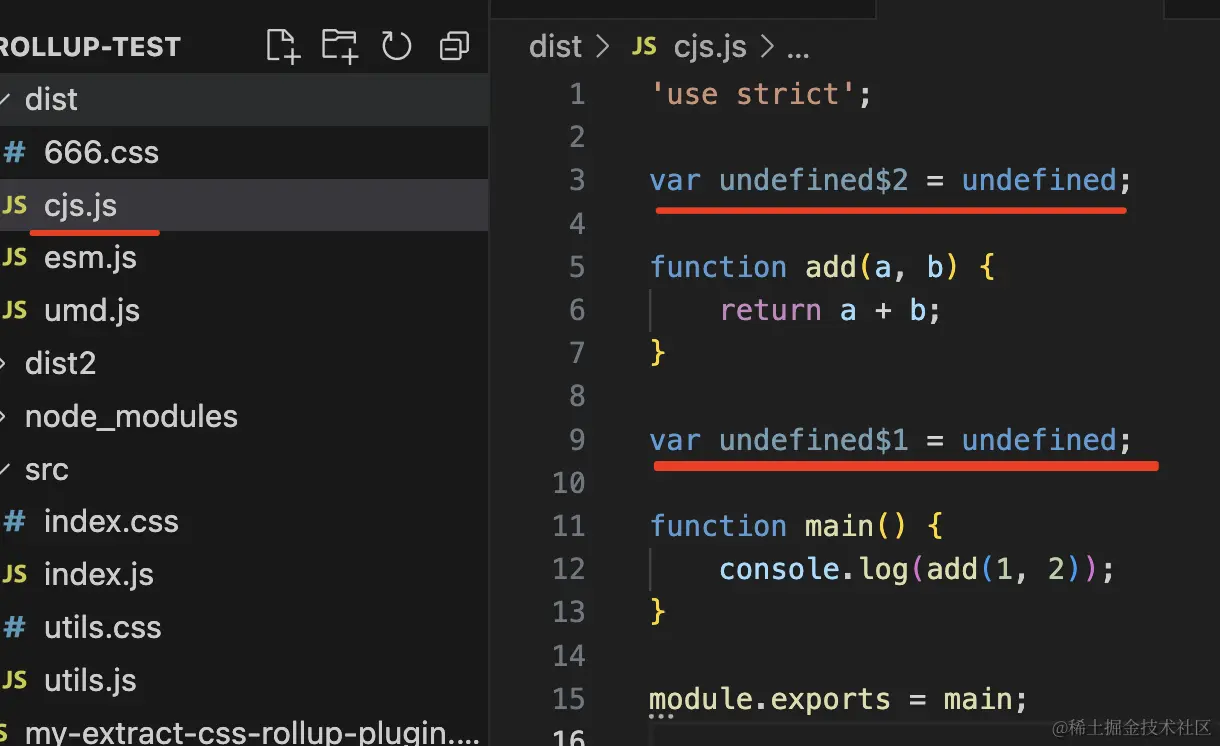This screenshot has width=1220, height=746.
Task: Click the undefined$1 variable name
Action: (813, 440)
